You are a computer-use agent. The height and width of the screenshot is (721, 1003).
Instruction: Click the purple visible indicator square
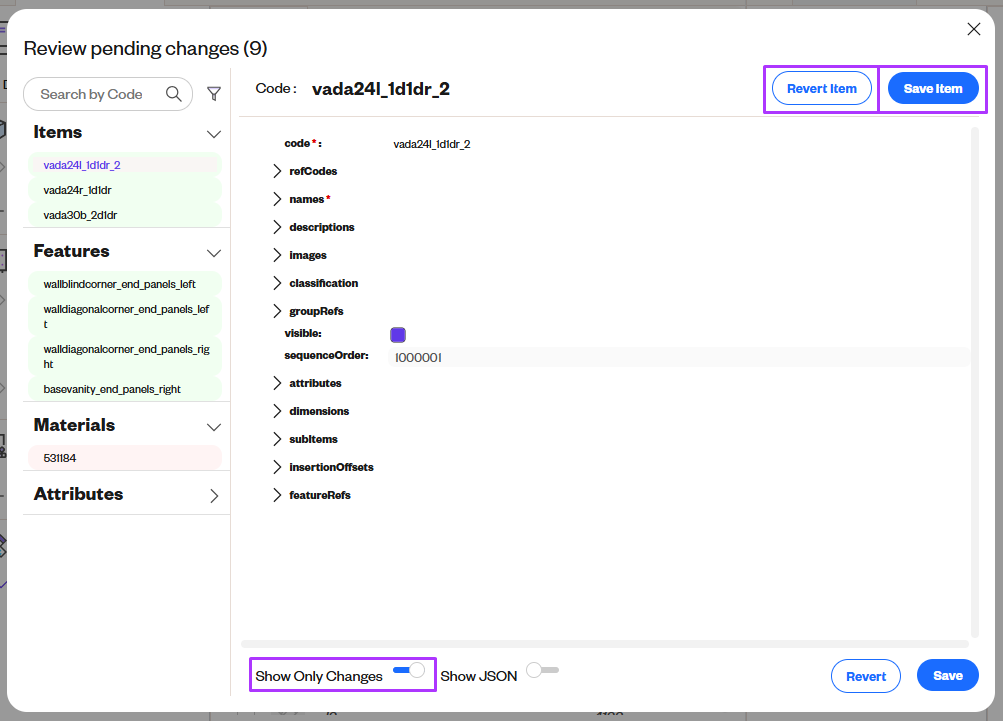(x=398, y=335)
